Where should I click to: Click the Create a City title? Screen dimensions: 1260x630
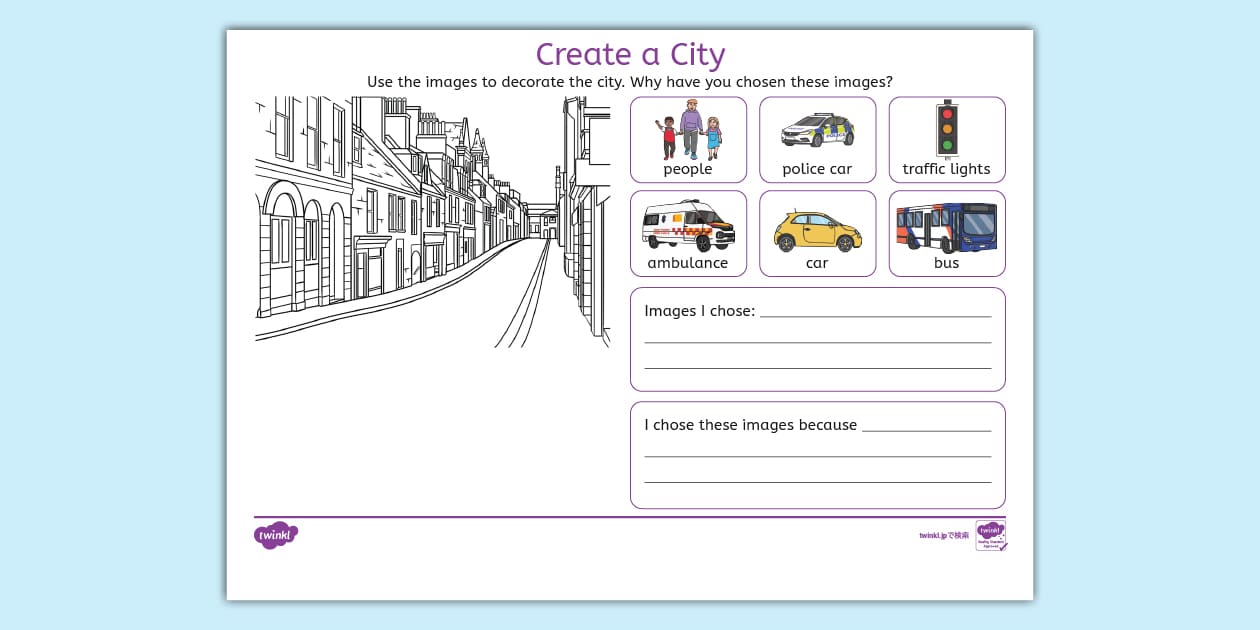click(x=630, y=55)
